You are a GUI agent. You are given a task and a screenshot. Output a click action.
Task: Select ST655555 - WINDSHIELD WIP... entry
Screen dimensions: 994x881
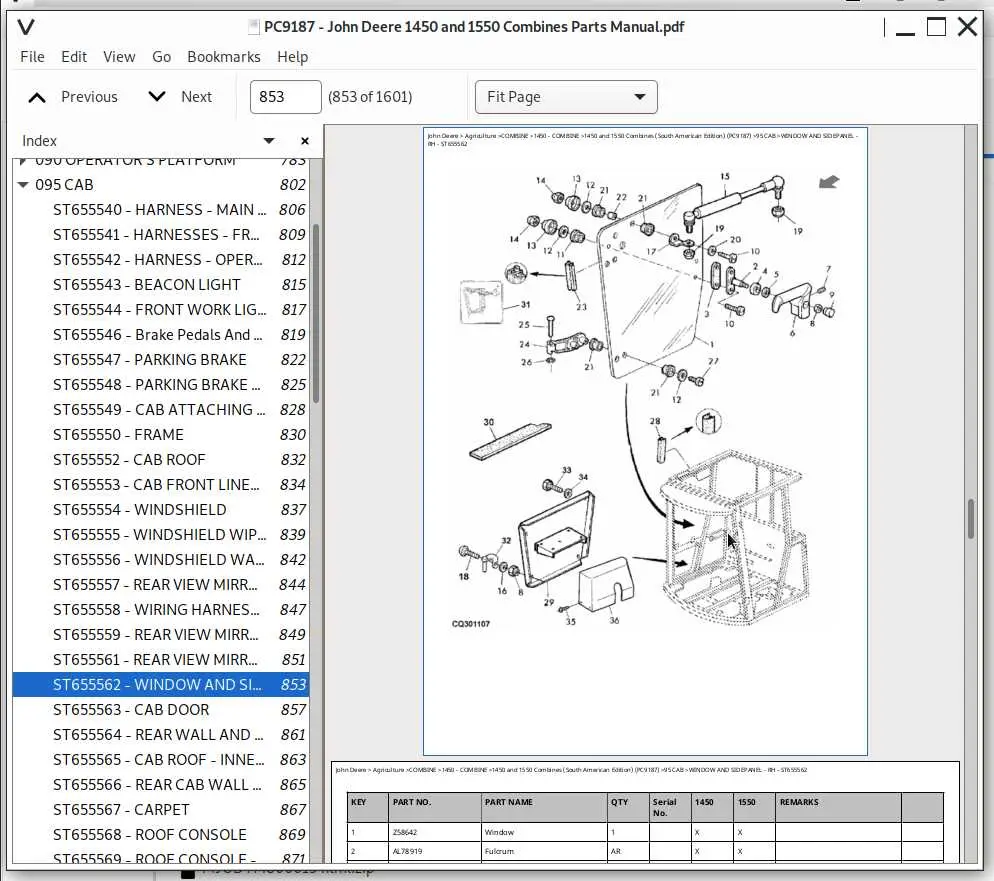point(161,535)
